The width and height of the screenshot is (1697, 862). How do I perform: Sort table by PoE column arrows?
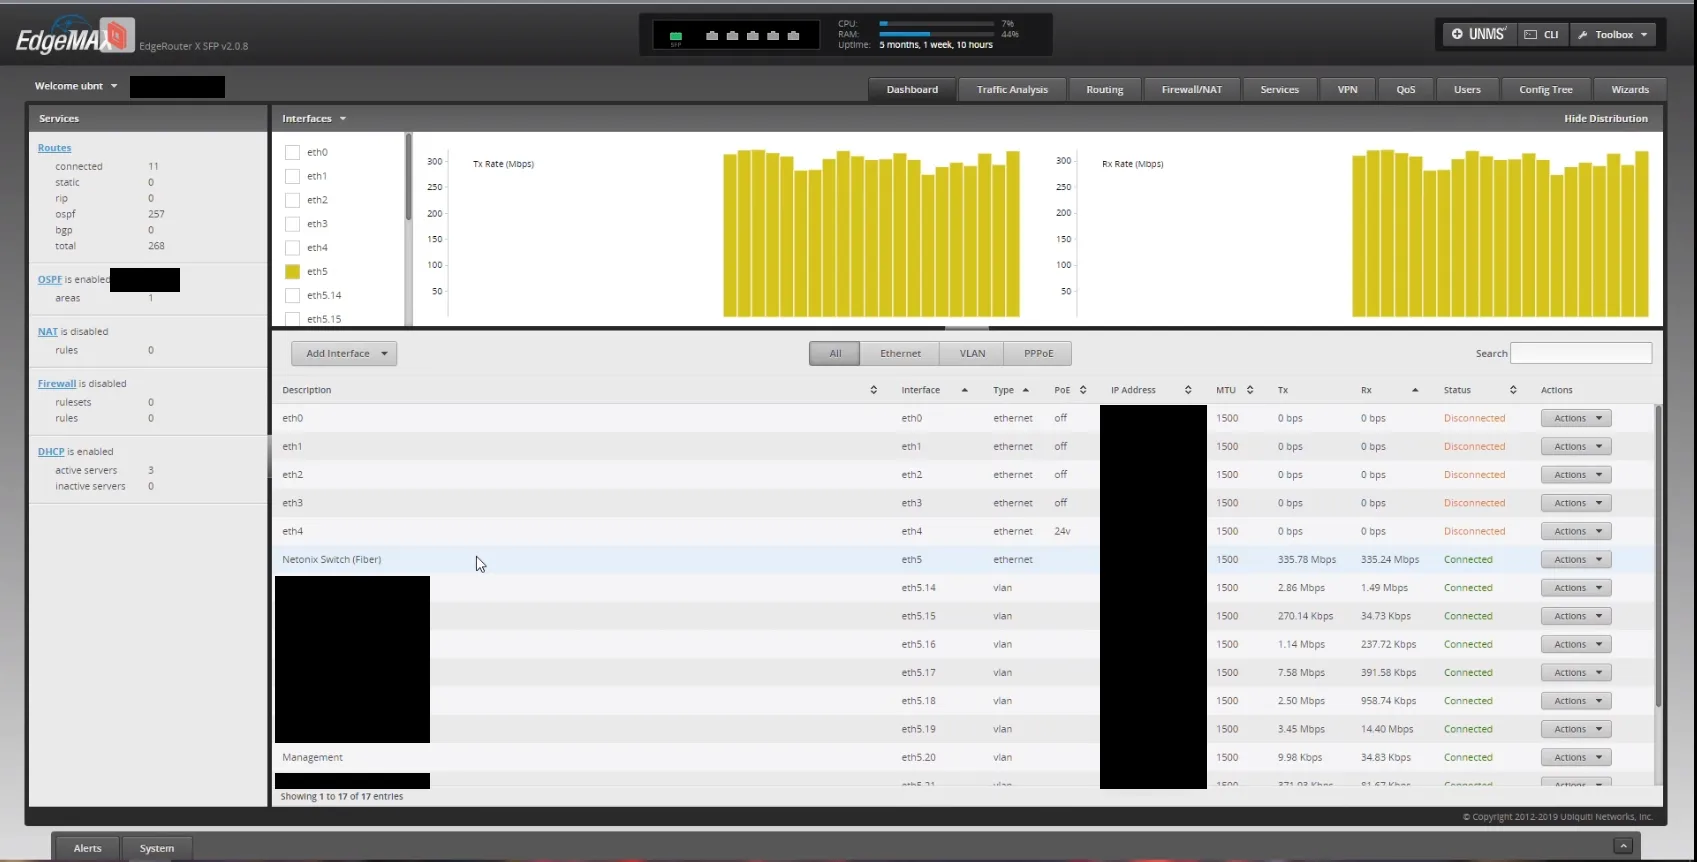tap(1082, 390)
